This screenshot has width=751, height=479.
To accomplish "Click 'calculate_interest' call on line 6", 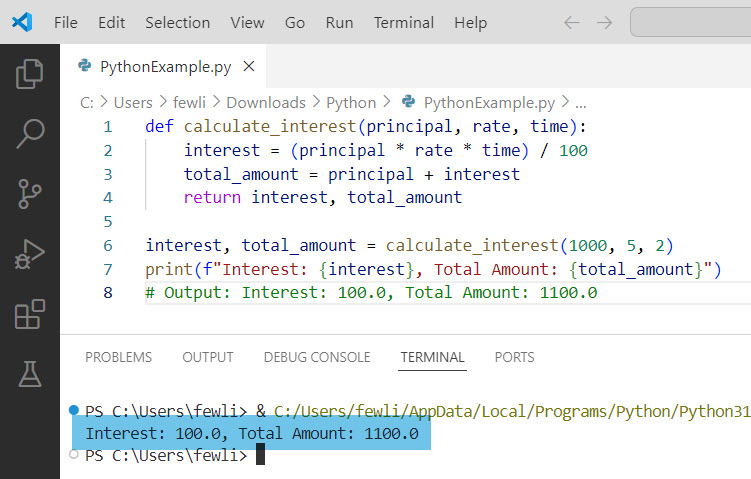I will (472, 245).
